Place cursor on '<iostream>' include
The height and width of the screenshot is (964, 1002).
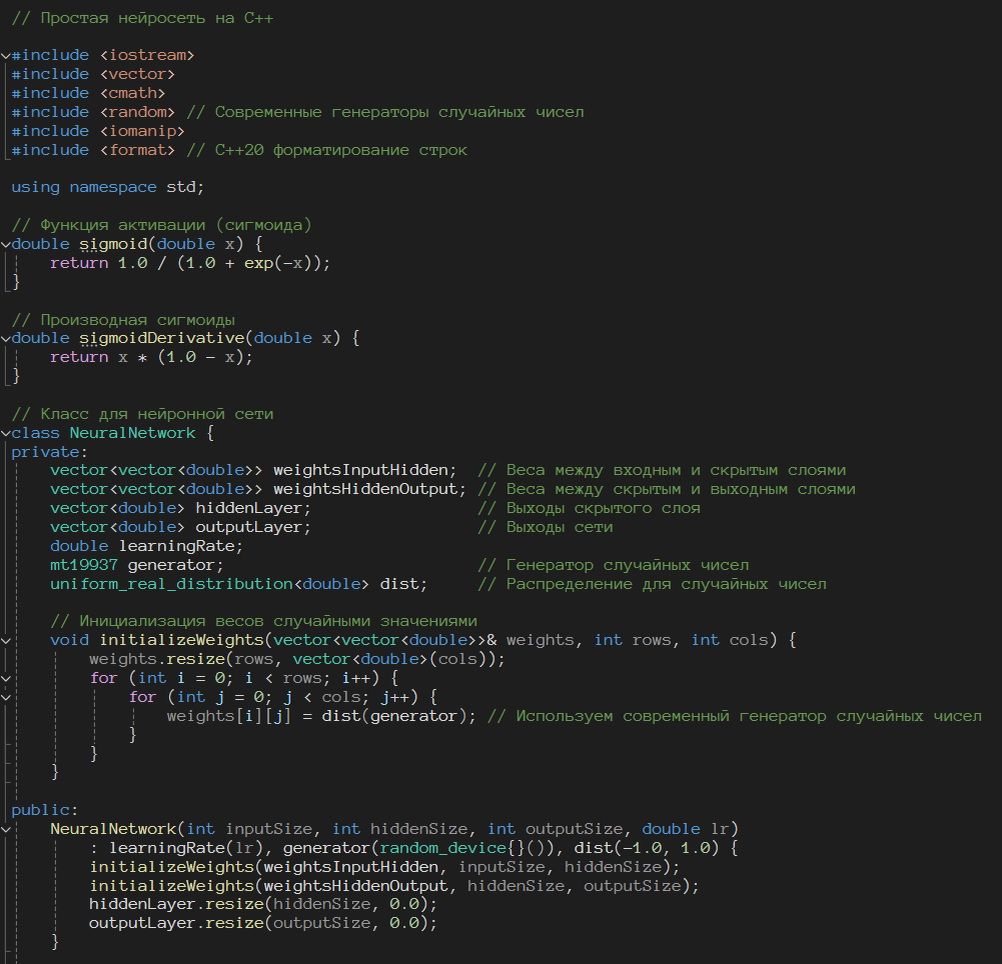pos(147,56)
